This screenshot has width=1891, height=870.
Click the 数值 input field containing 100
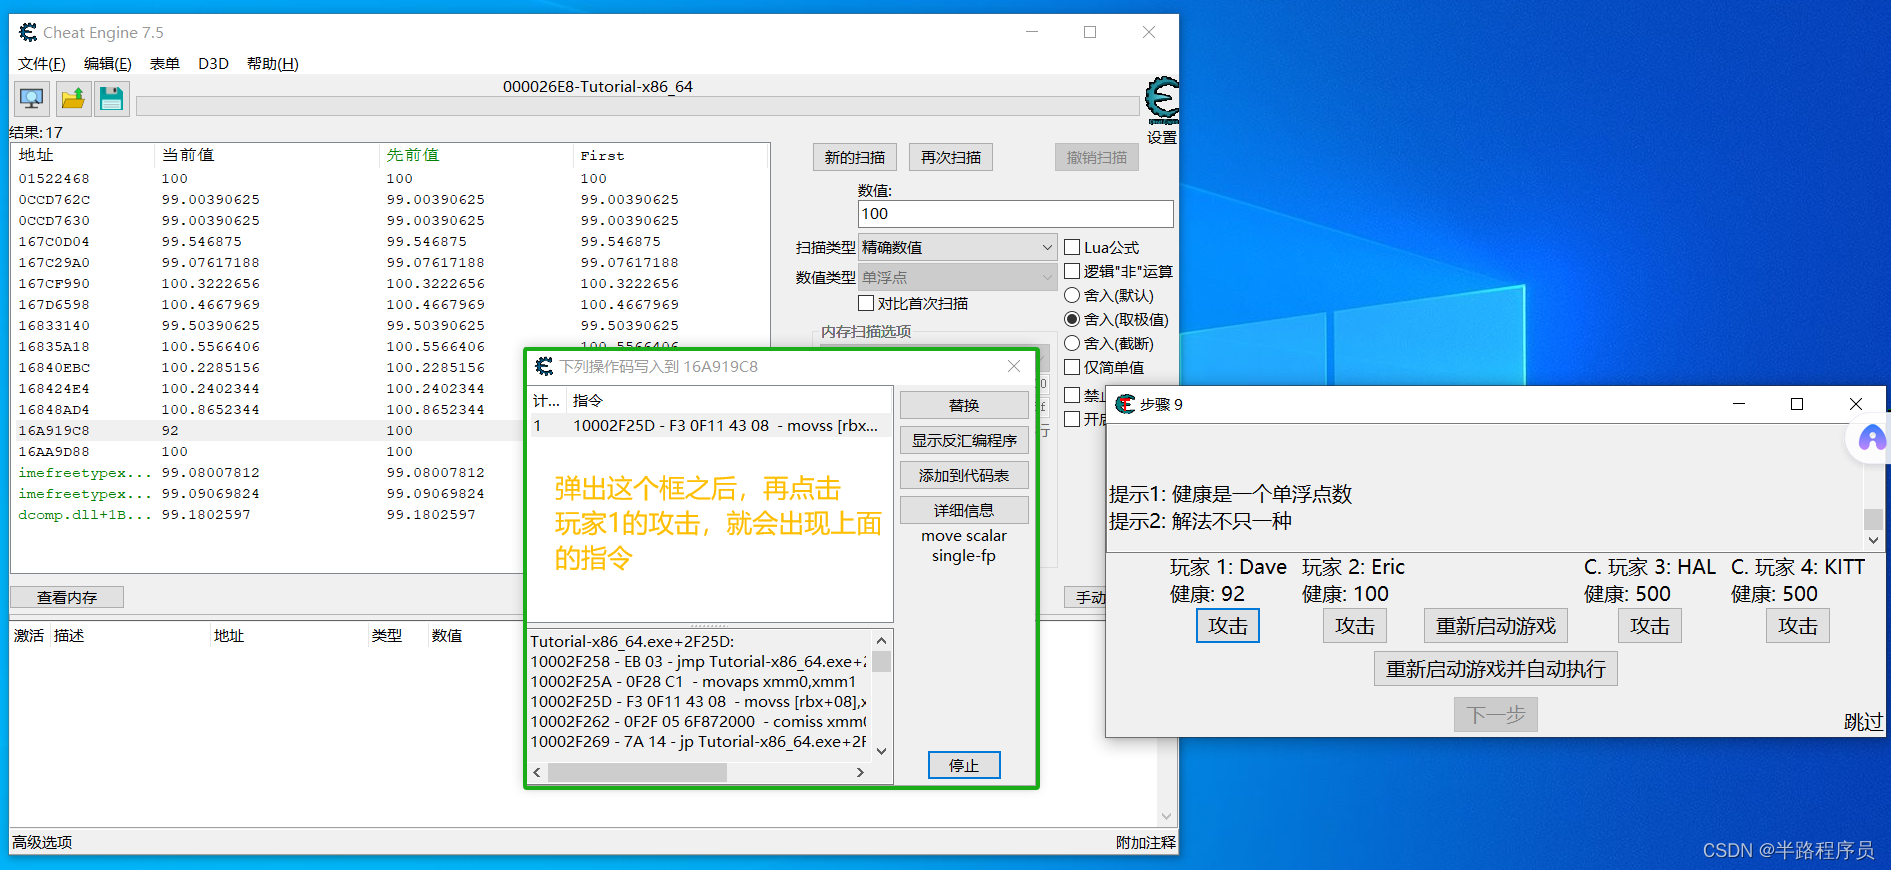[1015, 214]
